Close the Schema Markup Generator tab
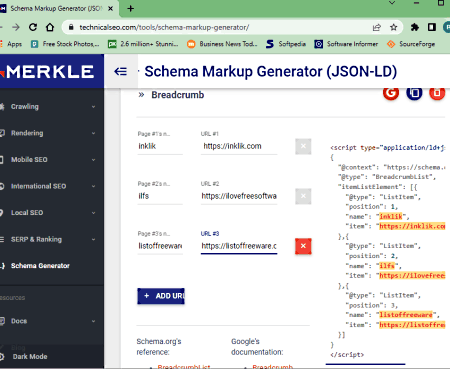 click(x=111, y=9)
